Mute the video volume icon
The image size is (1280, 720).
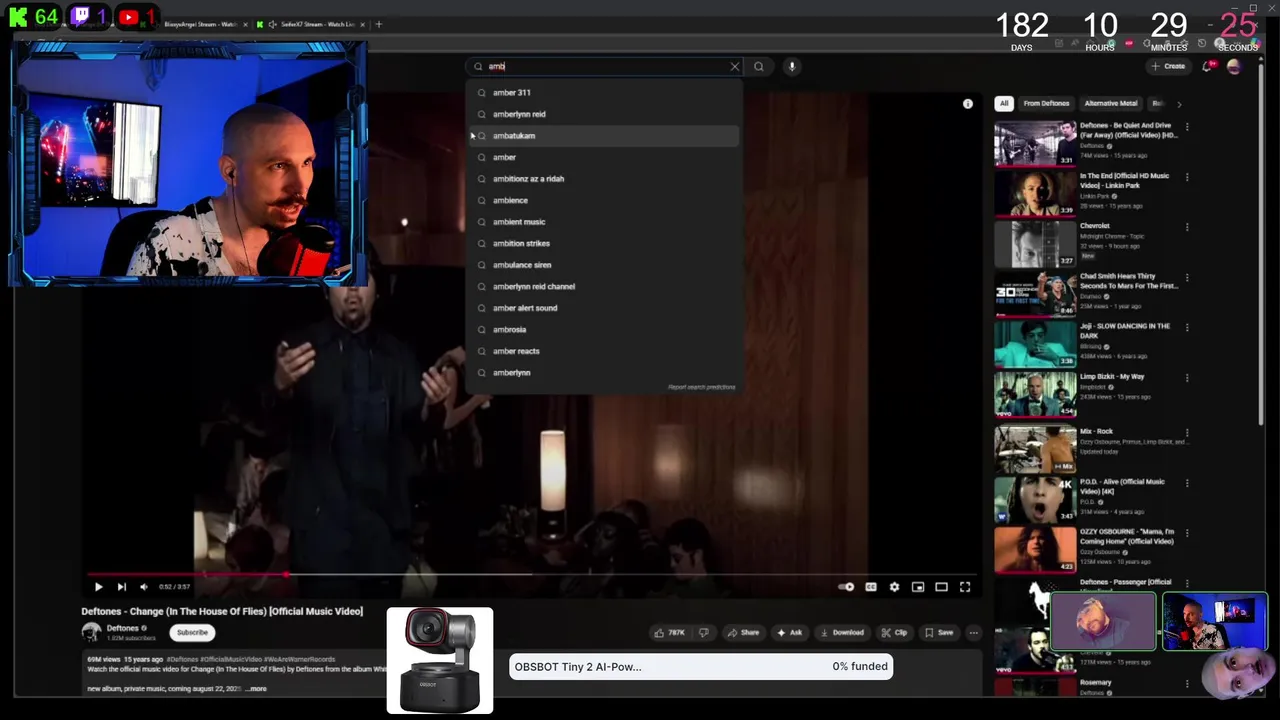click(x=144, y=587)
